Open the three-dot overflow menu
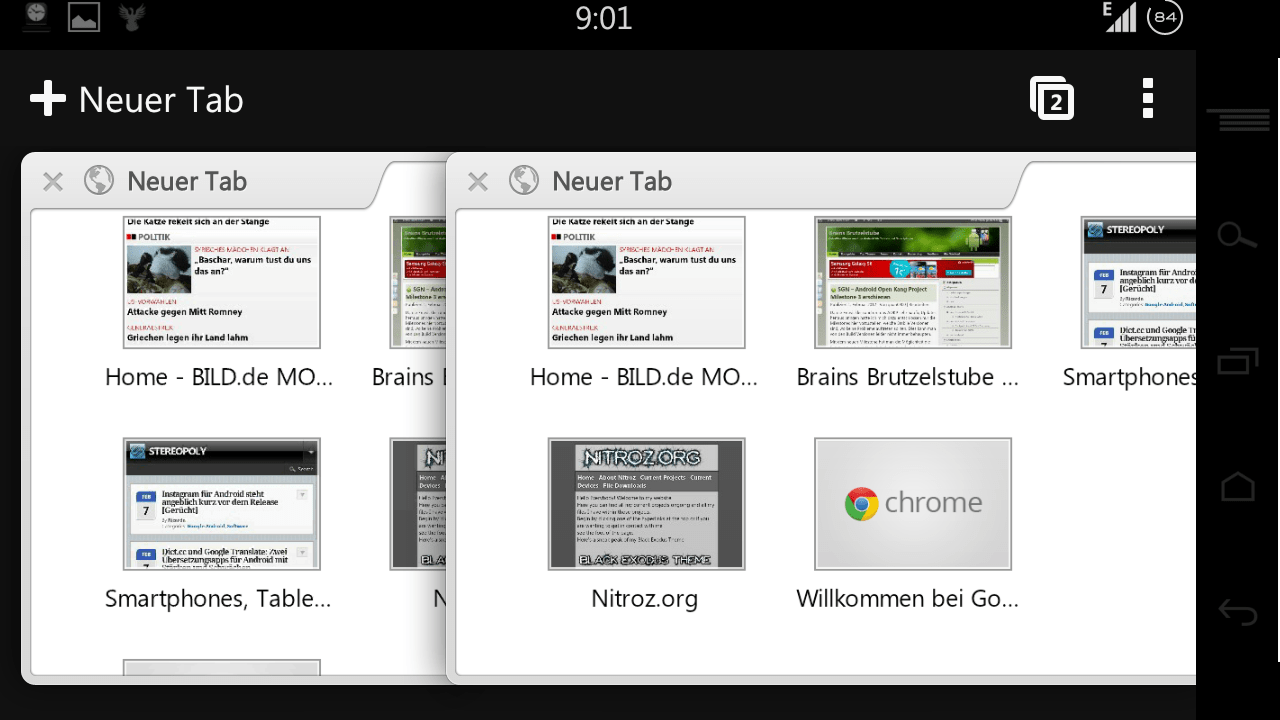Screen dimensions: 1280x720 click(1148, 98)
